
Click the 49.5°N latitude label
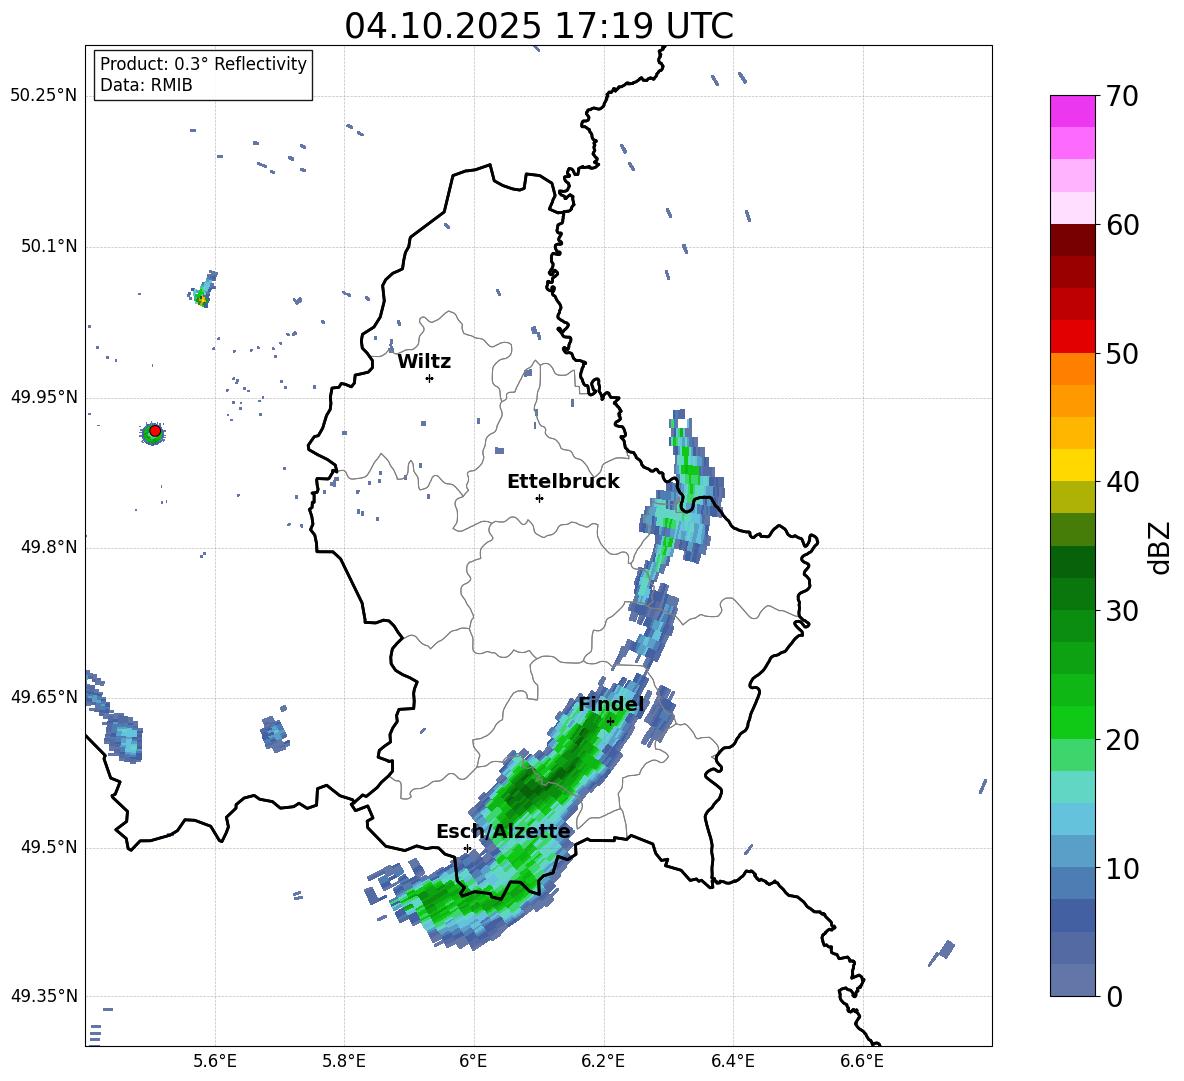tap(48, 847)
